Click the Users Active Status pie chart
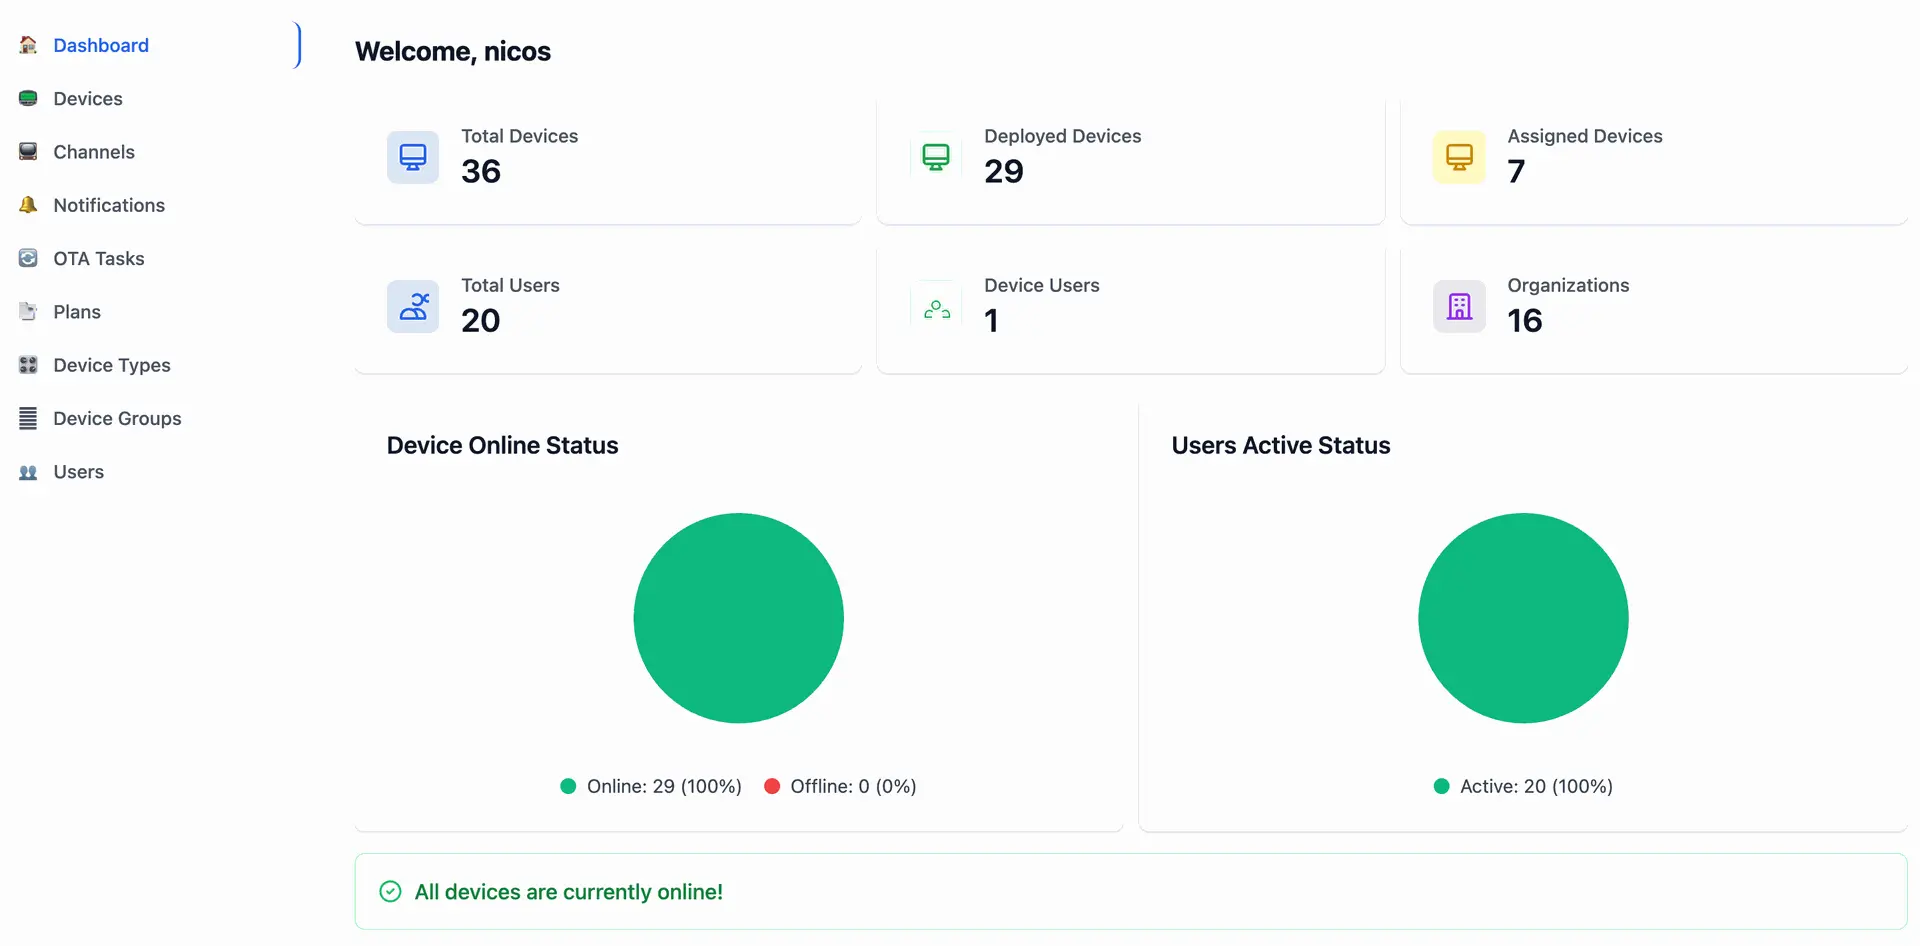The width and height of the screenshot is (1920, 946). [1523, 618]
